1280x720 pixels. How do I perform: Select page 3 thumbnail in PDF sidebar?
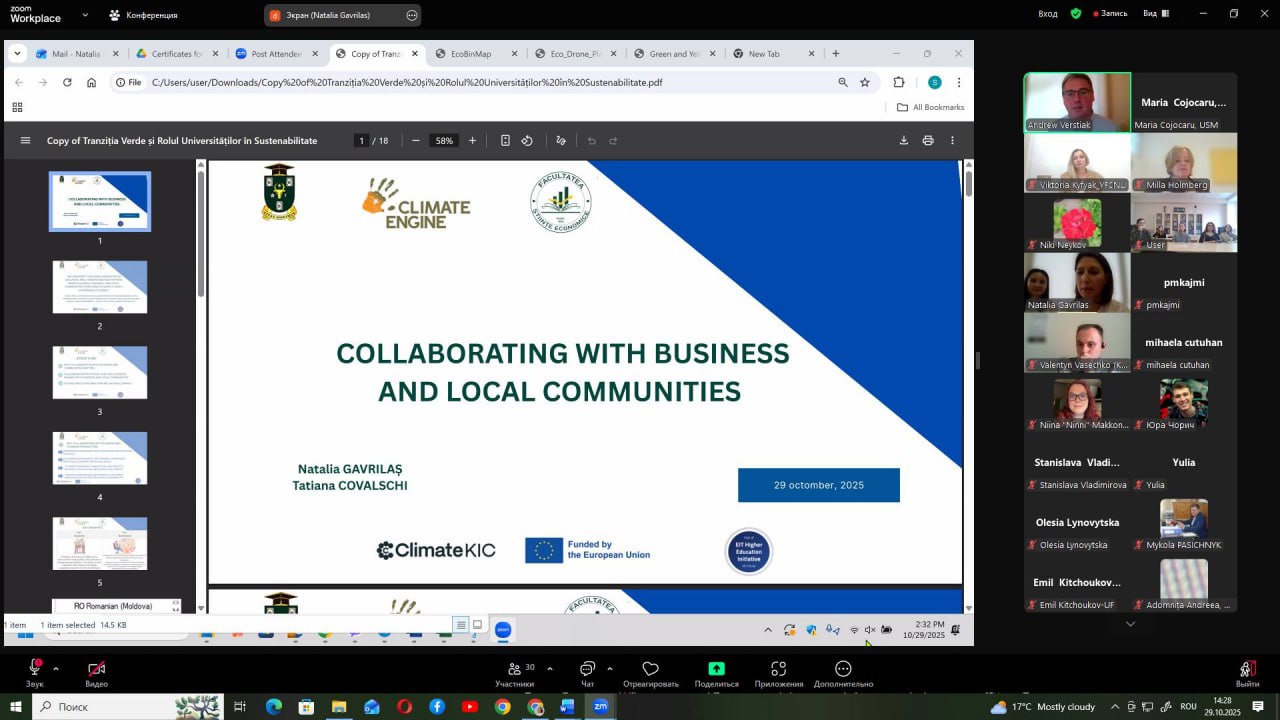pos(100,373)
